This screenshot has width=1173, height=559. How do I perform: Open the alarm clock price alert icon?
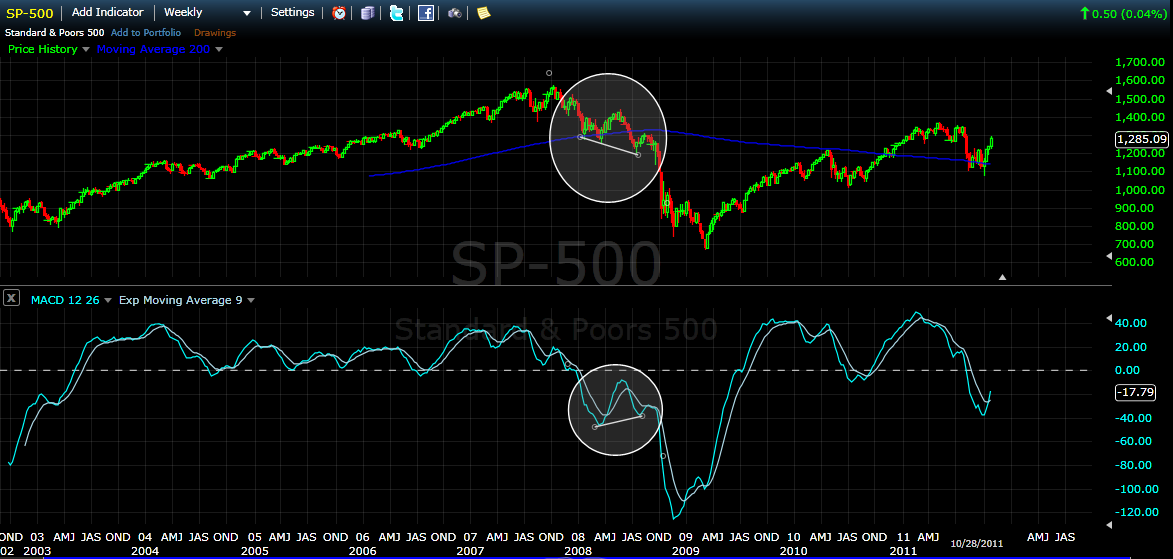tap(339, 13)
